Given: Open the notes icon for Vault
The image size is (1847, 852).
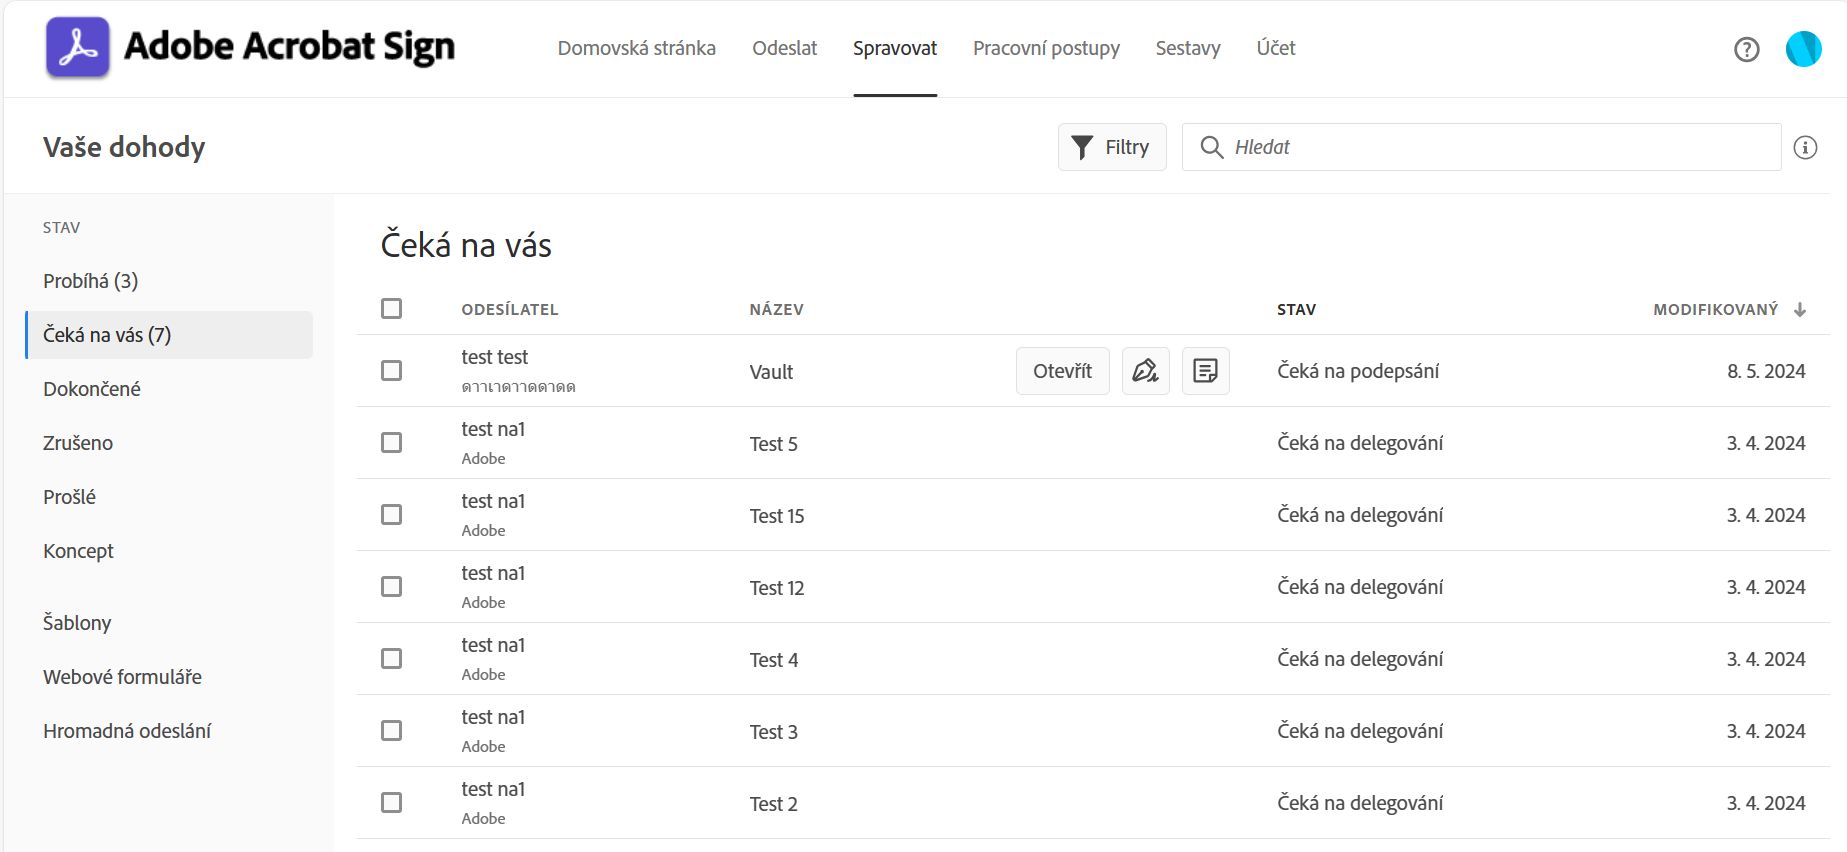Looking at the screenshot, I should [x=1205, y=371].
